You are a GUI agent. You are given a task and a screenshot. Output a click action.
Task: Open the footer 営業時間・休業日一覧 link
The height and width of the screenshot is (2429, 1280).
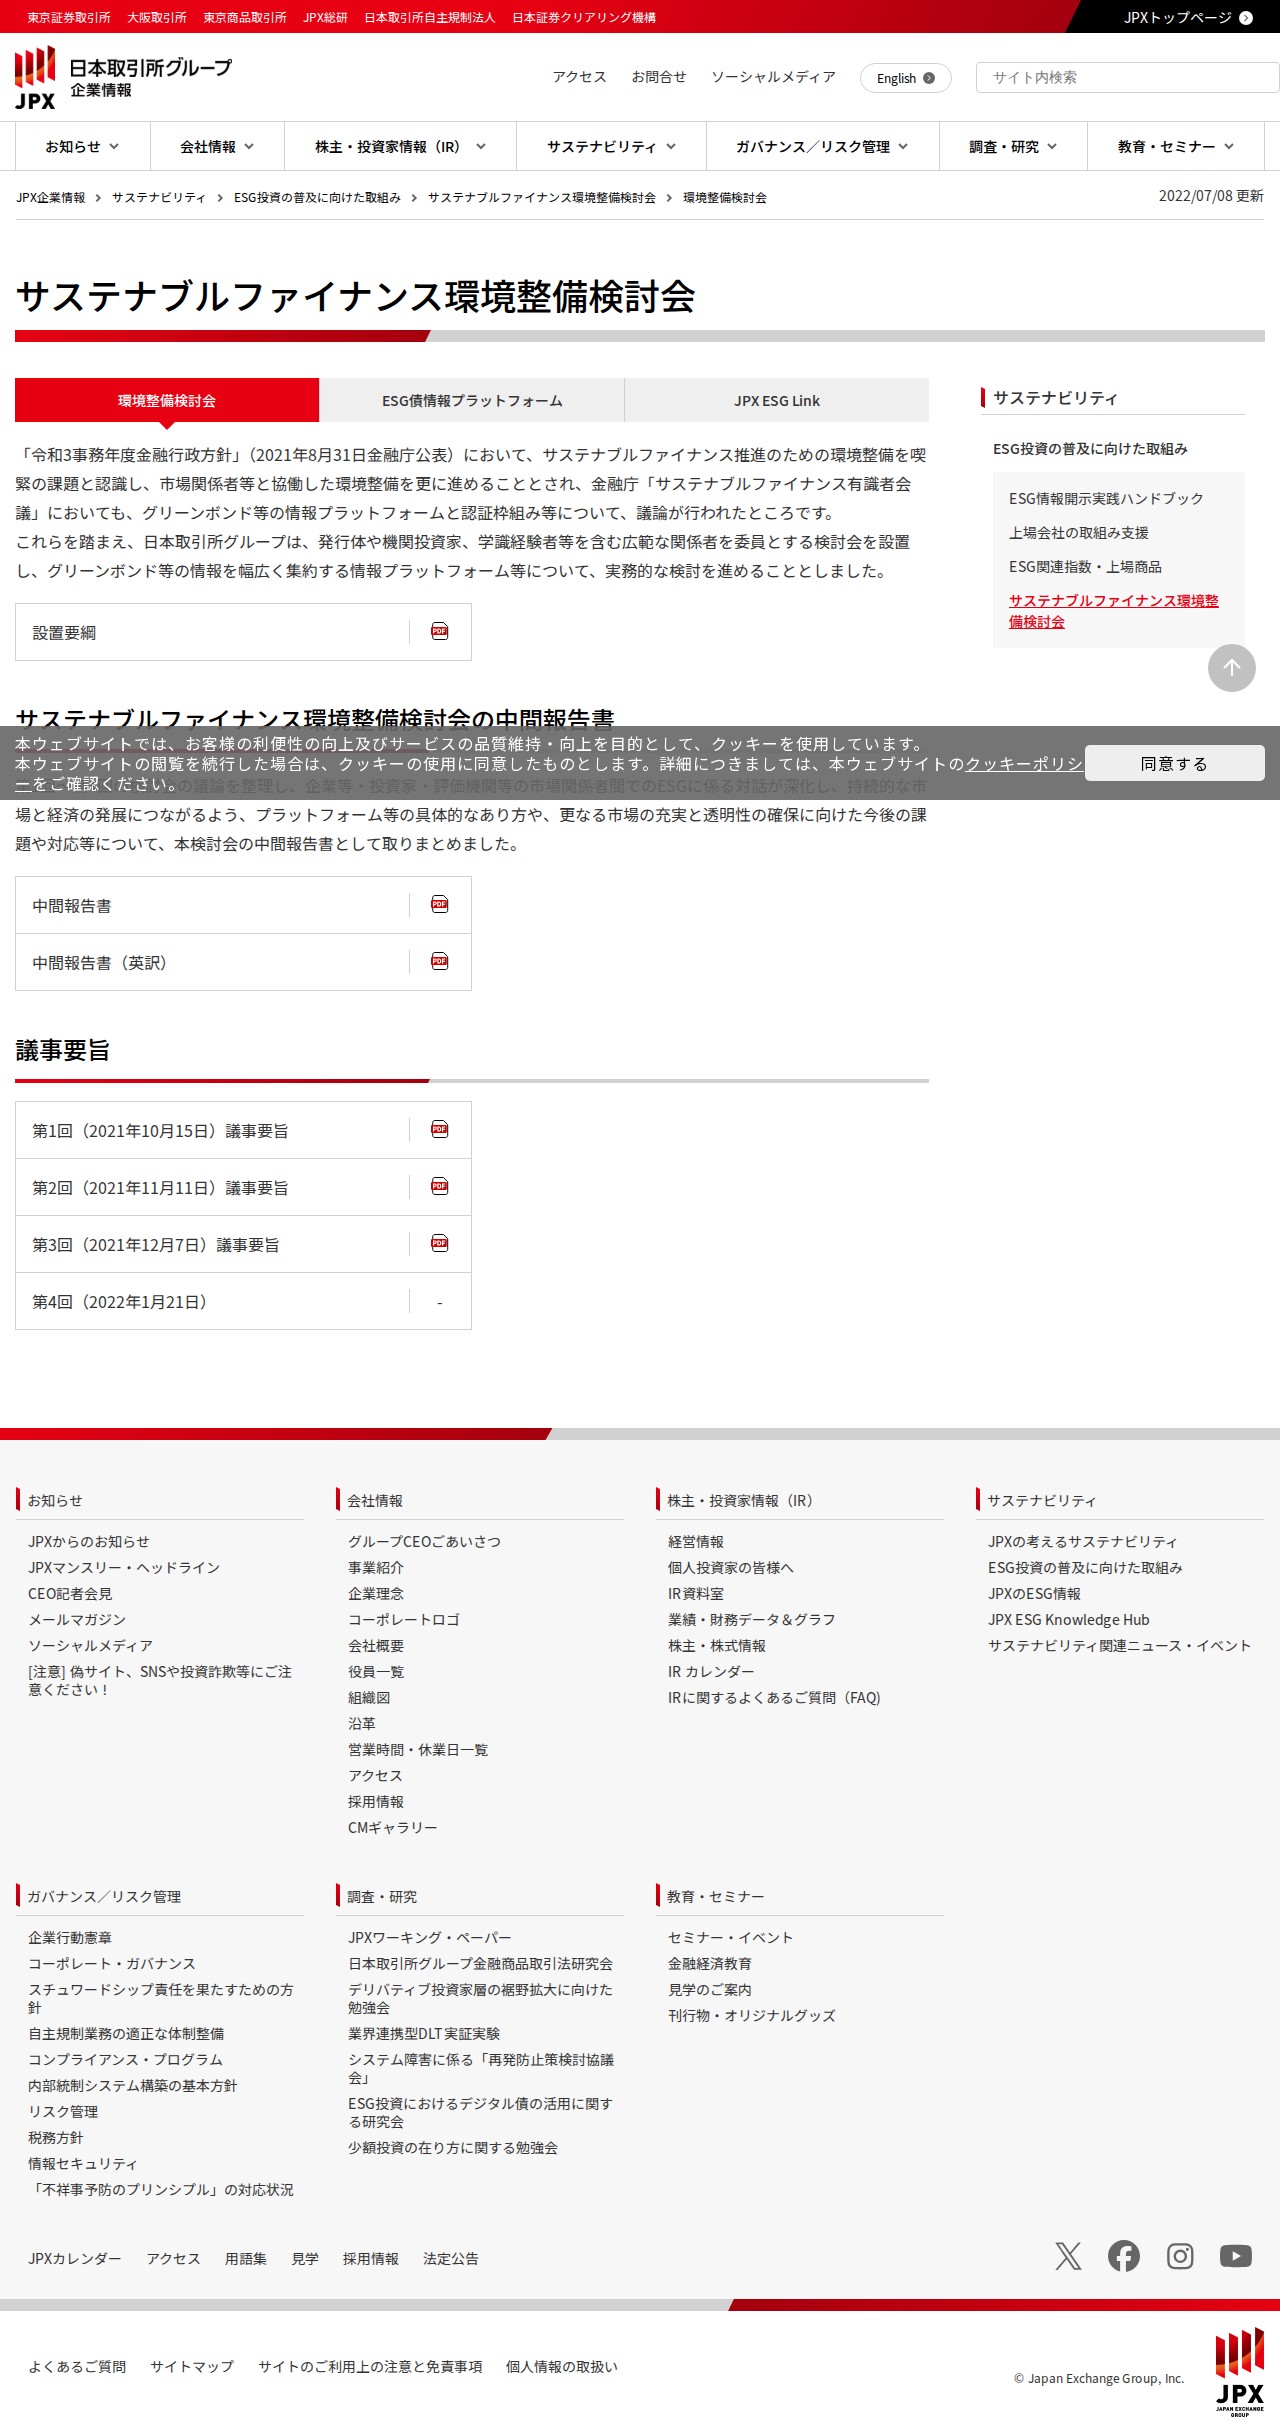(x=418, y=1749)
